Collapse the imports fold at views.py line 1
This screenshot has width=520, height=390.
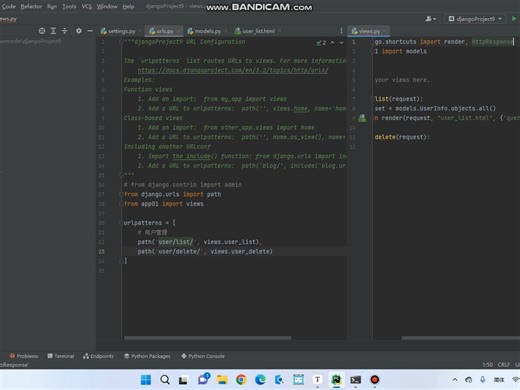[x=372, y=42]
